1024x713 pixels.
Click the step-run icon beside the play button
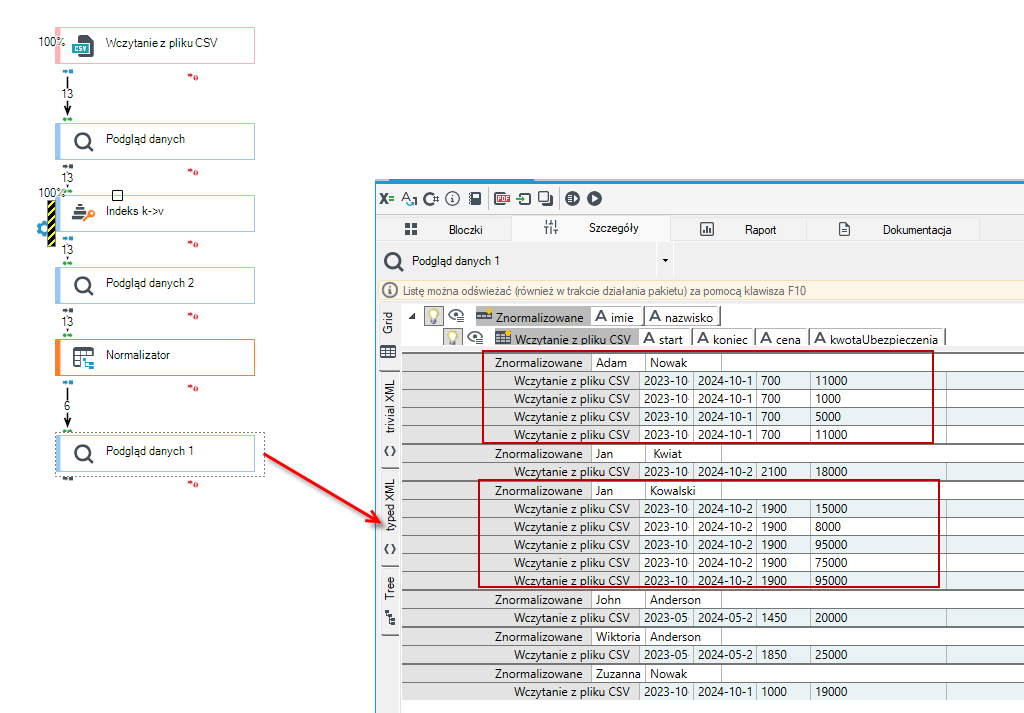573,198
